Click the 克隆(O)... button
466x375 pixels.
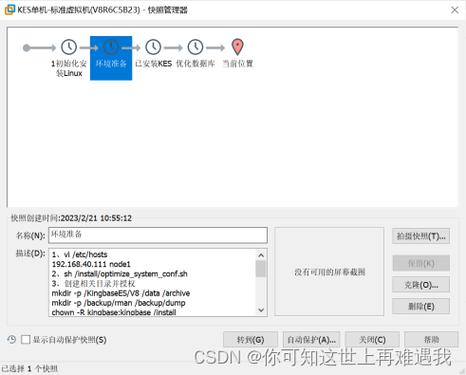(421, 285)
